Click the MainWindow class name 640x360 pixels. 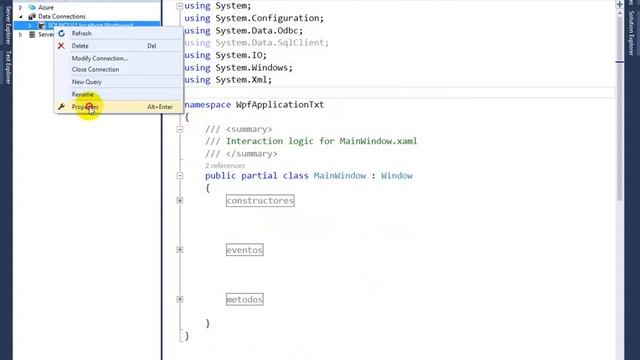coord(340,176)
